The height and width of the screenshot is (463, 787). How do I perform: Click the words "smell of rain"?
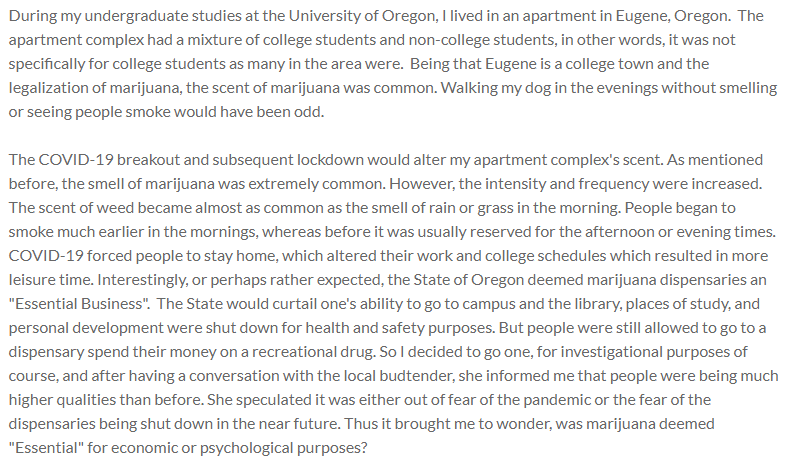[x=413, y=208]
